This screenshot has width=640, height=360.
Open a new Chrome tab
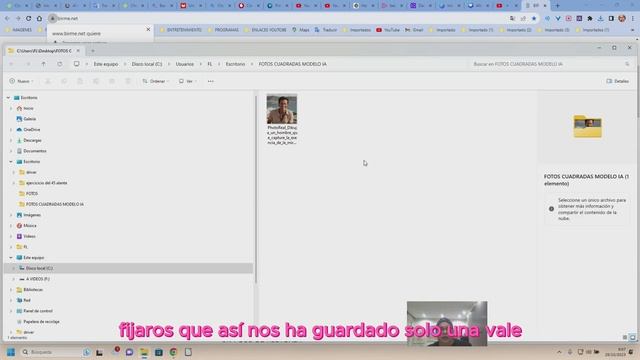pos(558,6)
